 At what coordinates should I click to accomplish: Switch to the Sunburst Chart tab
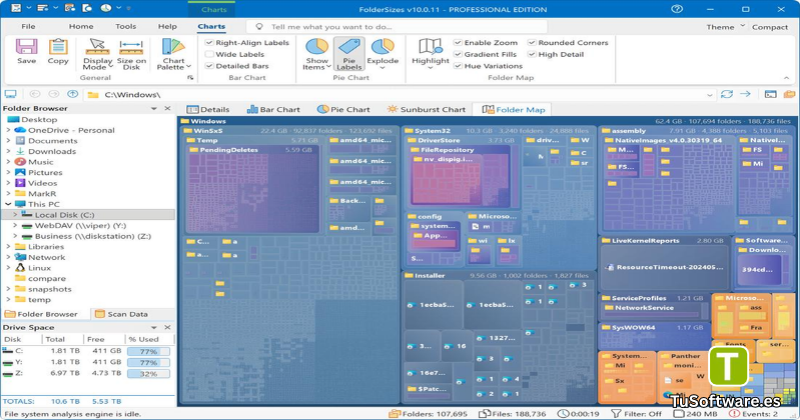point(427,109)
